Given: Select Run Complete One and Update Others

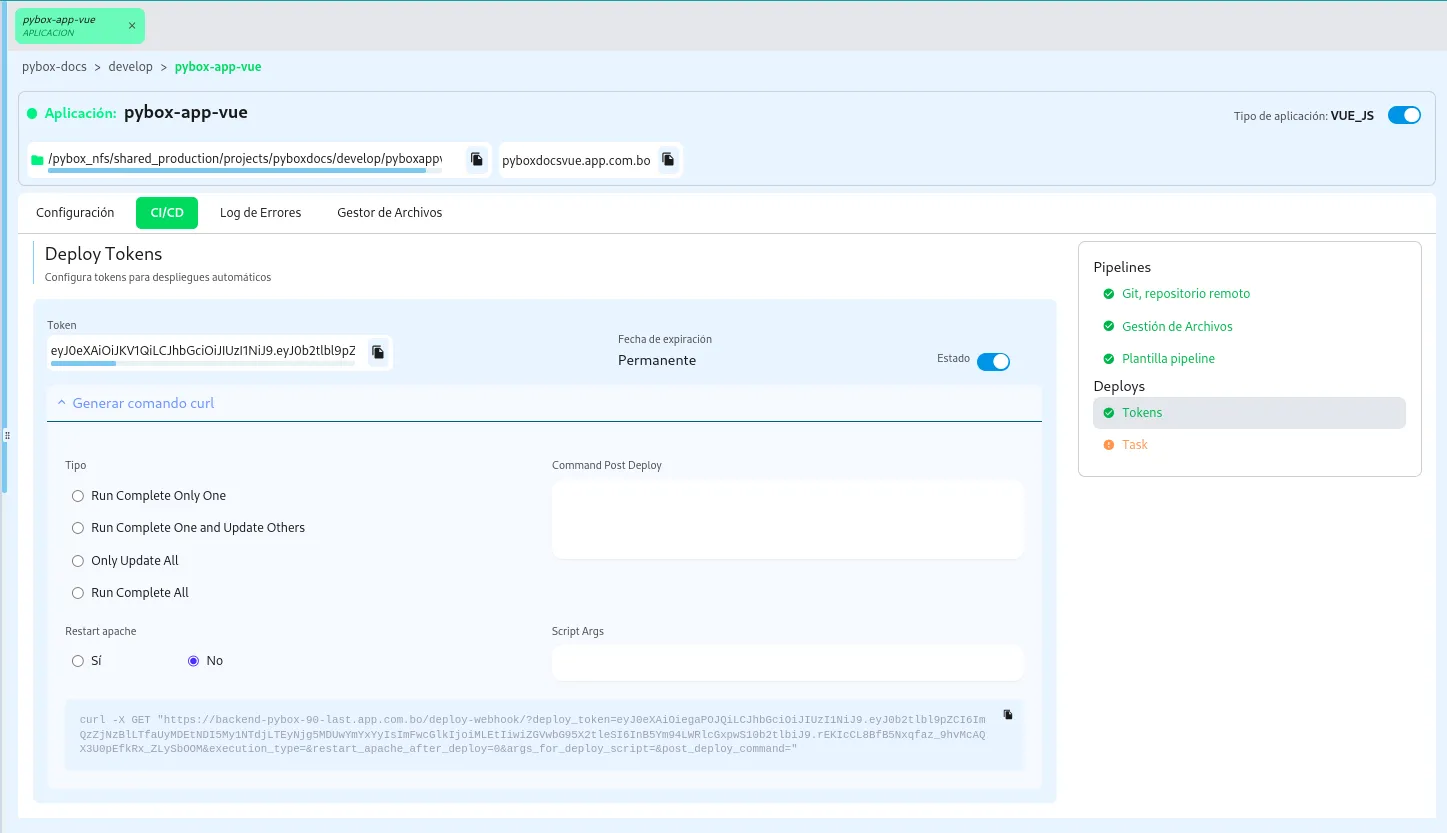Looking at the screenshot, I should click(78, 528).
